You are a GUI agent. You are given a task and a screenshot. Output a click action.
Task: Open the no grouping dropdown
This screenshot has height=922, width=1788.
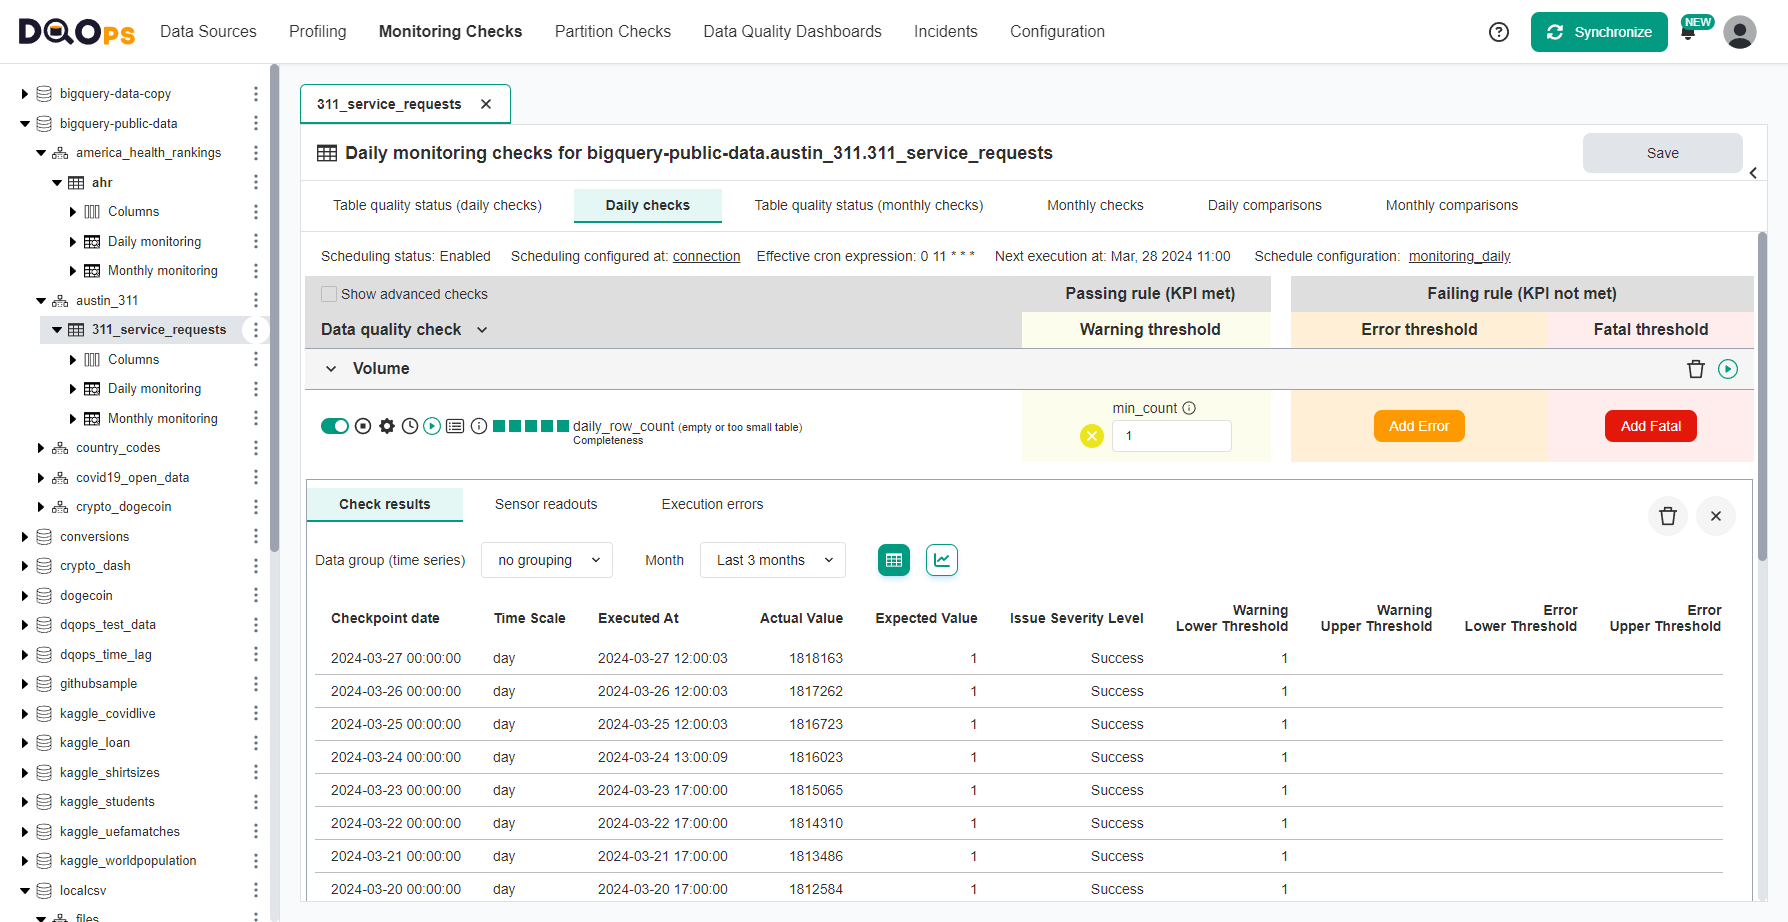(x=546, y=560)
